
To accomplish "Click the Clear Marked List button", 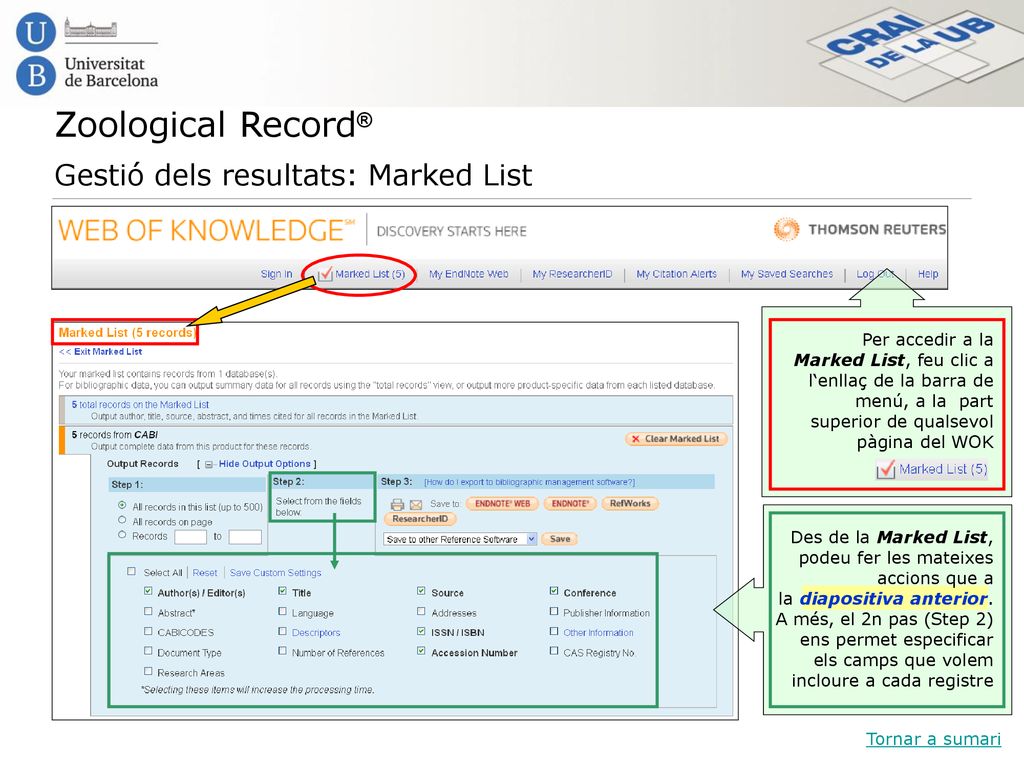I will point(676,439).
